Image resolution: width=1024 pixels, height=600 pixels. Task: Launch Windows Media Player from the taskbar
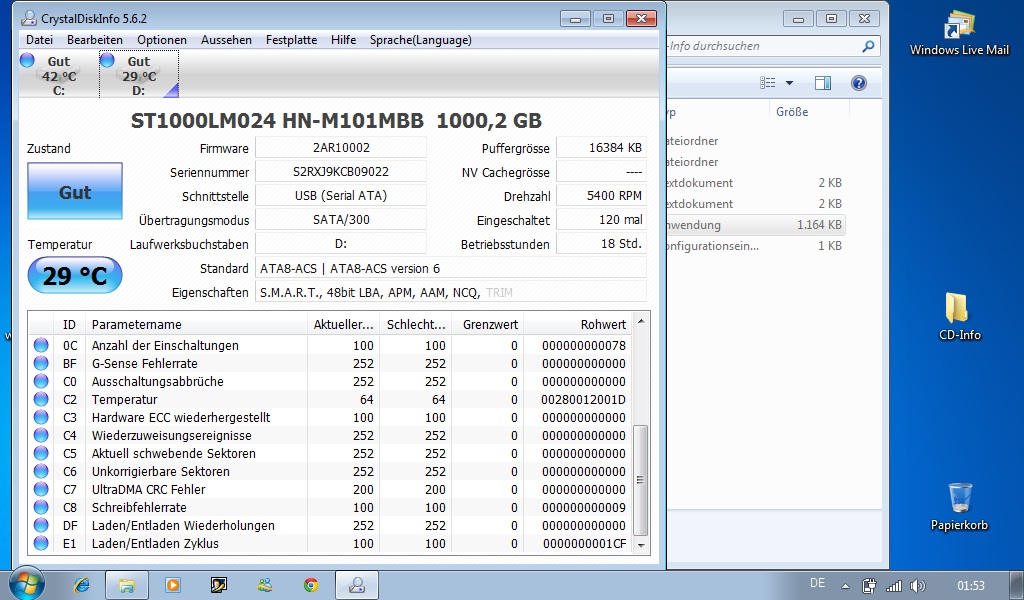(172, 585)
